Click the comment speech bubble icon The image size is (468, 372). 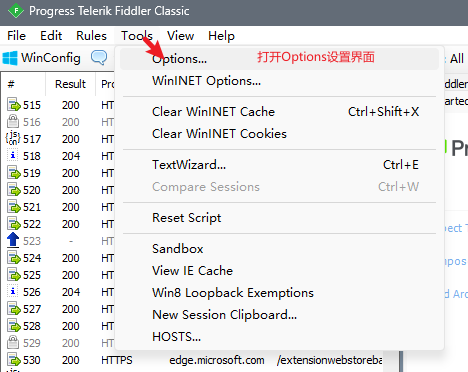coord(99,58)
